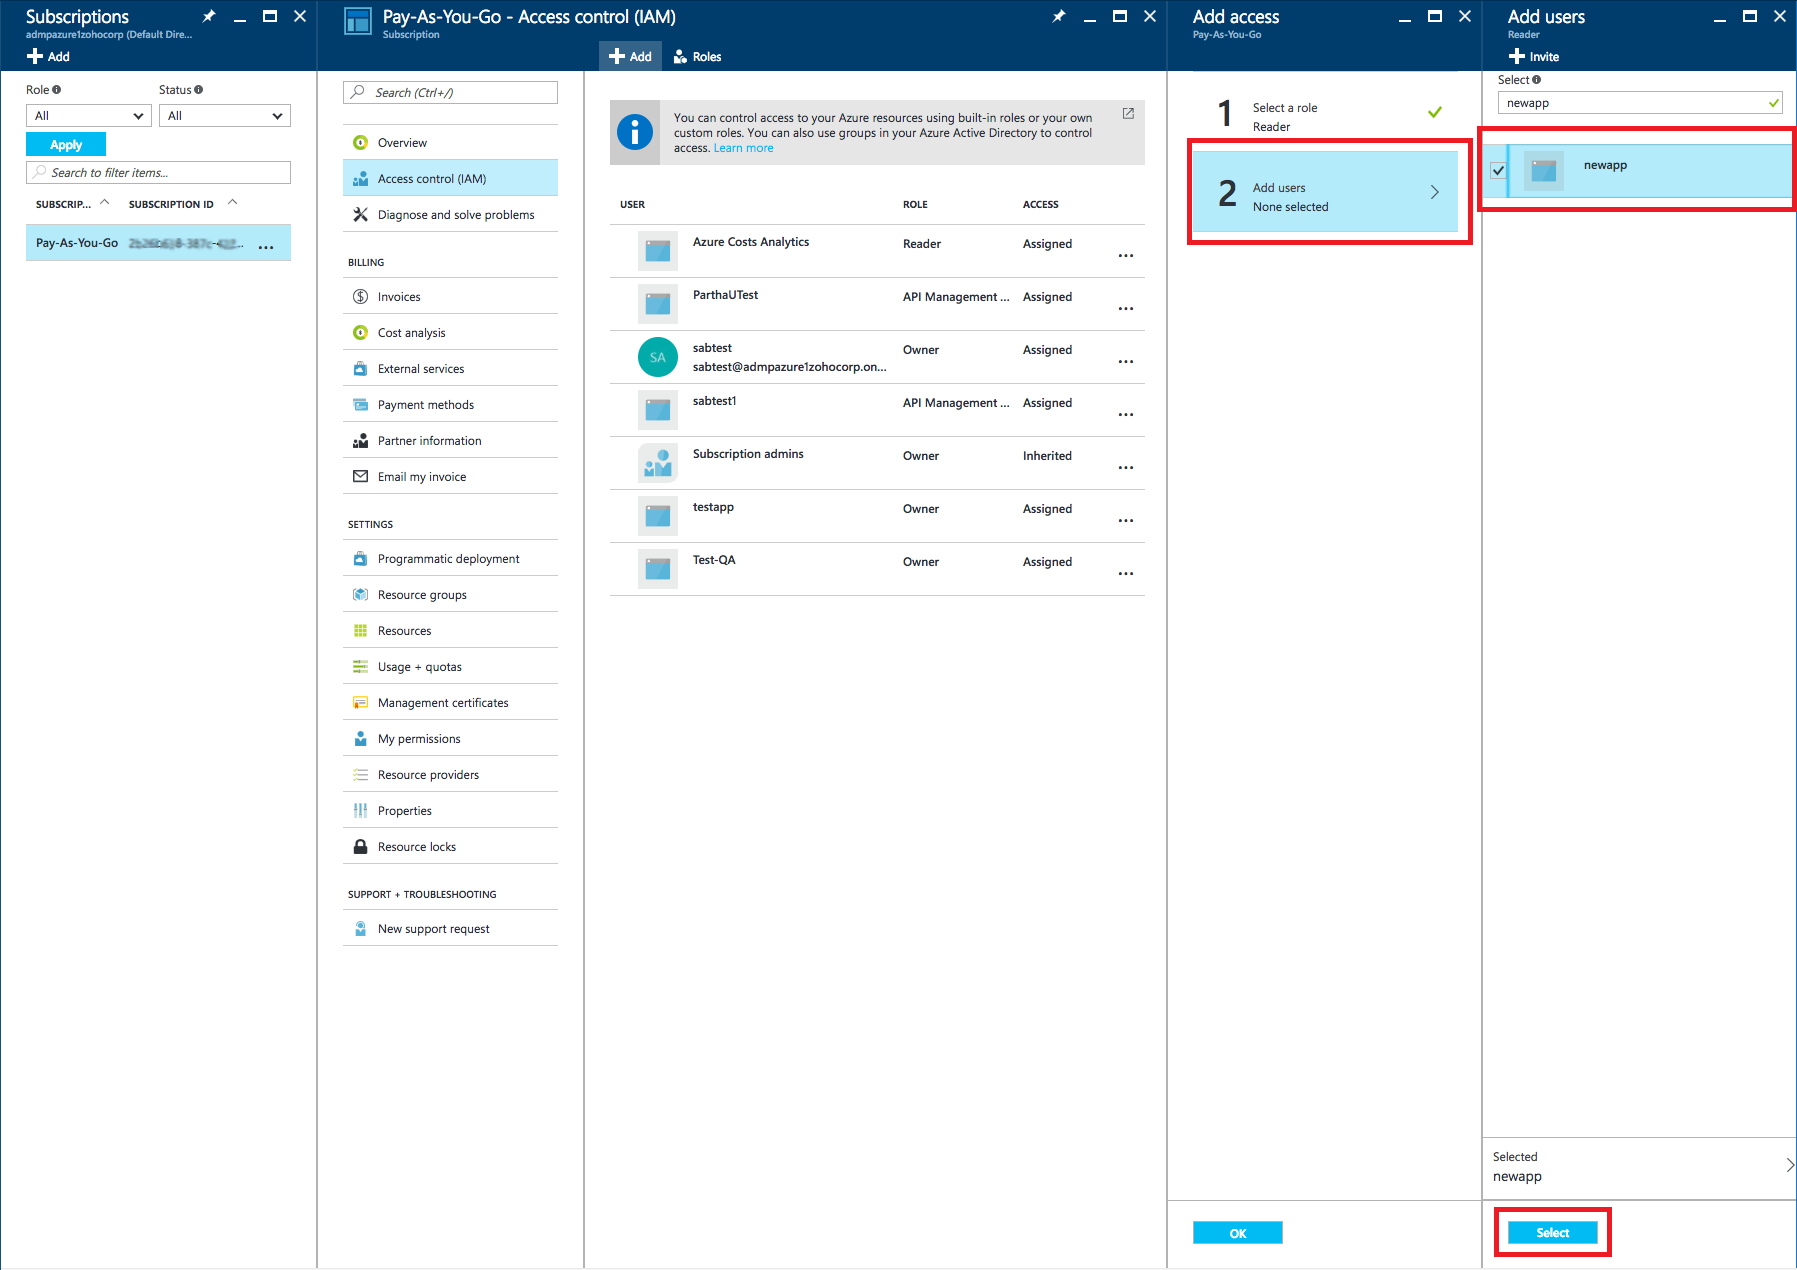Click the My permissions person icon
This screenshot has height=1270, width=1797.
[360, 739]
